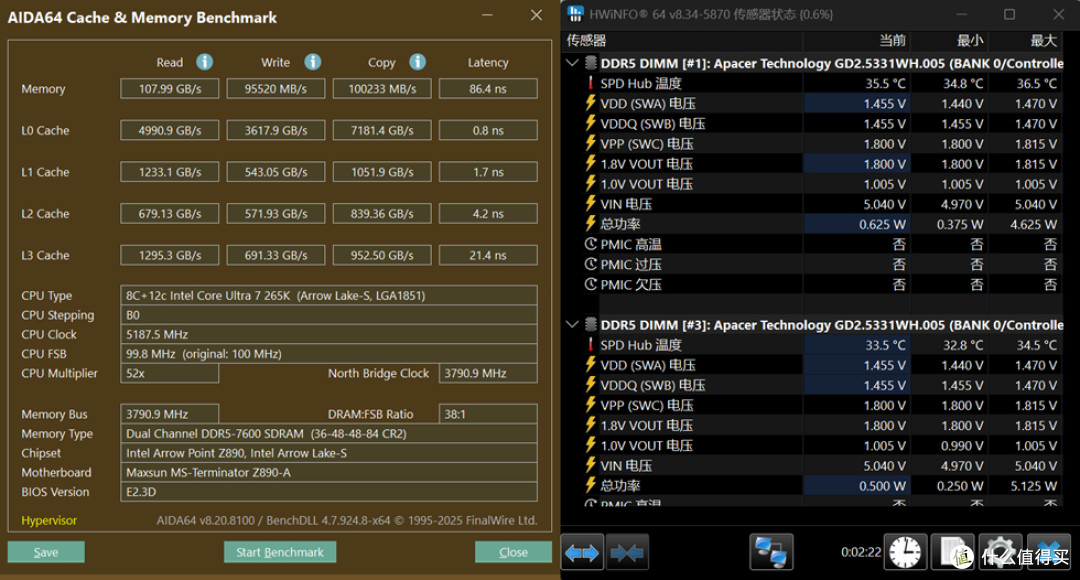The height and width of the screenshot is (580, 1080).
Task: Click thermometer icon of DIMM #1 SPD Hub
Action: 590,83
